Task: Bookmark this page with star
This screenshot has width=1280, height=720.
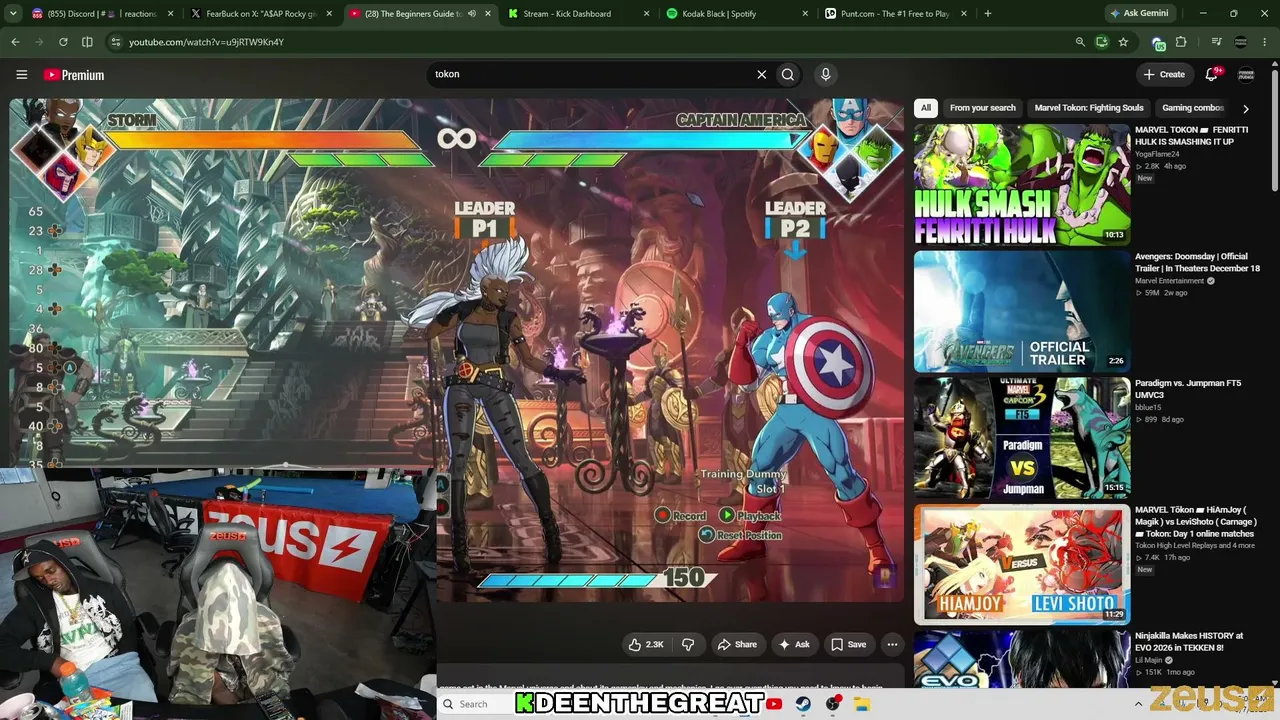Action: pos(1123,42)
